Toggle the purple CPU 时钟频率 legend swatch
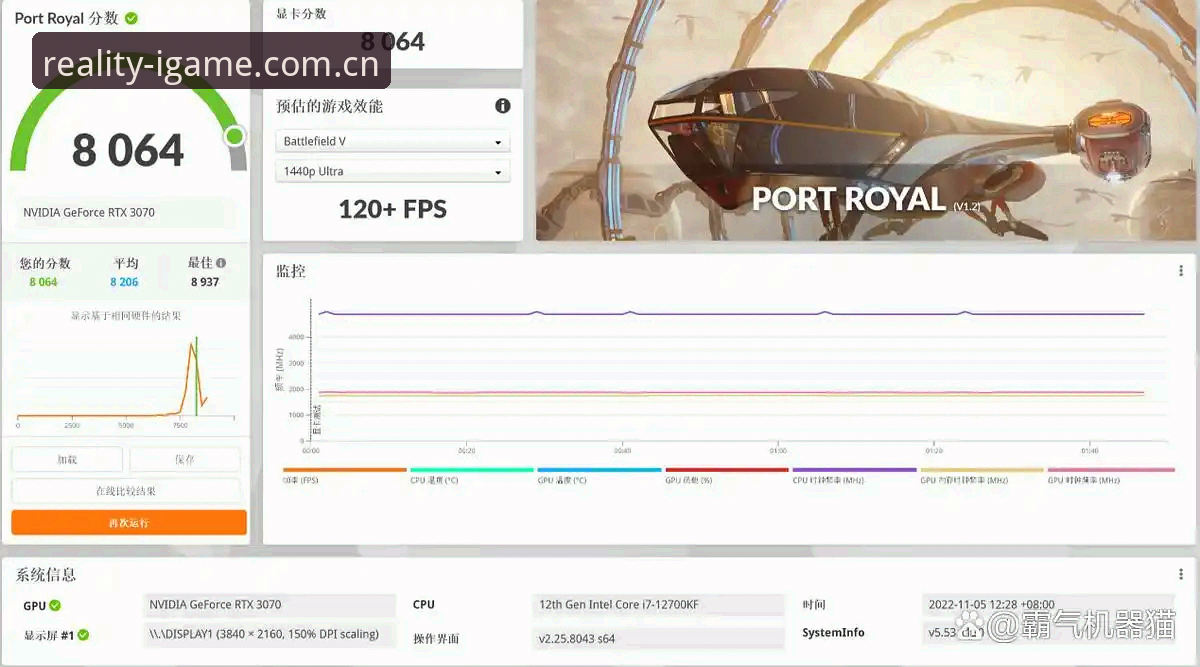The image size is (1200, 667). [x=854, y=469]
